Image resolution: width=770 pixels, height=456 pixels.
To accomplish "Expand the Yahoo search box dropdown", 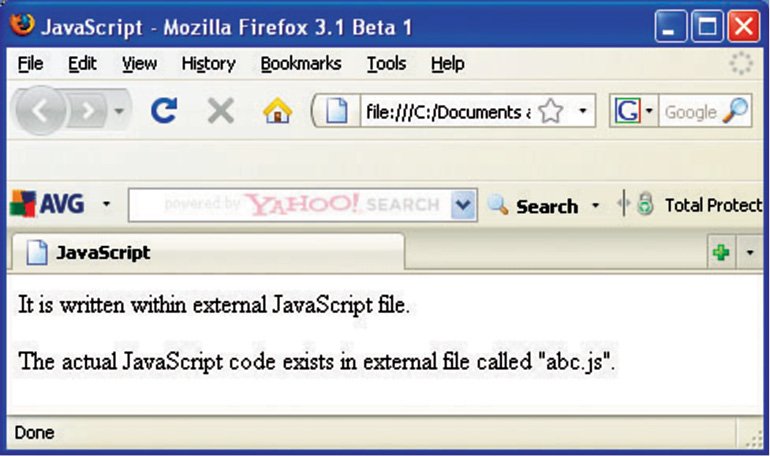I will (462, 205).
